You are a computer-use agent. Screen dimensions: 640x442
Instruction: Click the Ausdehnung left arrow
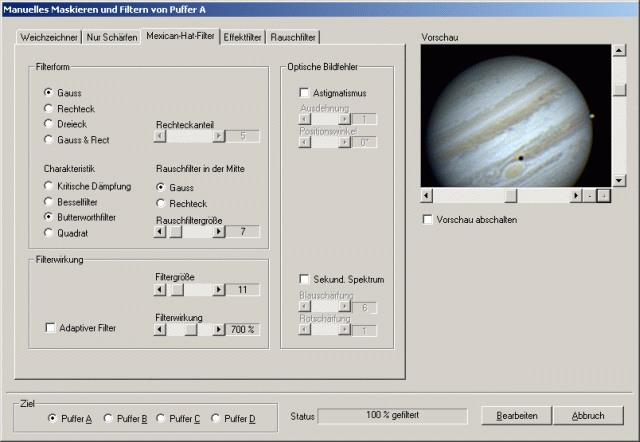304,119
